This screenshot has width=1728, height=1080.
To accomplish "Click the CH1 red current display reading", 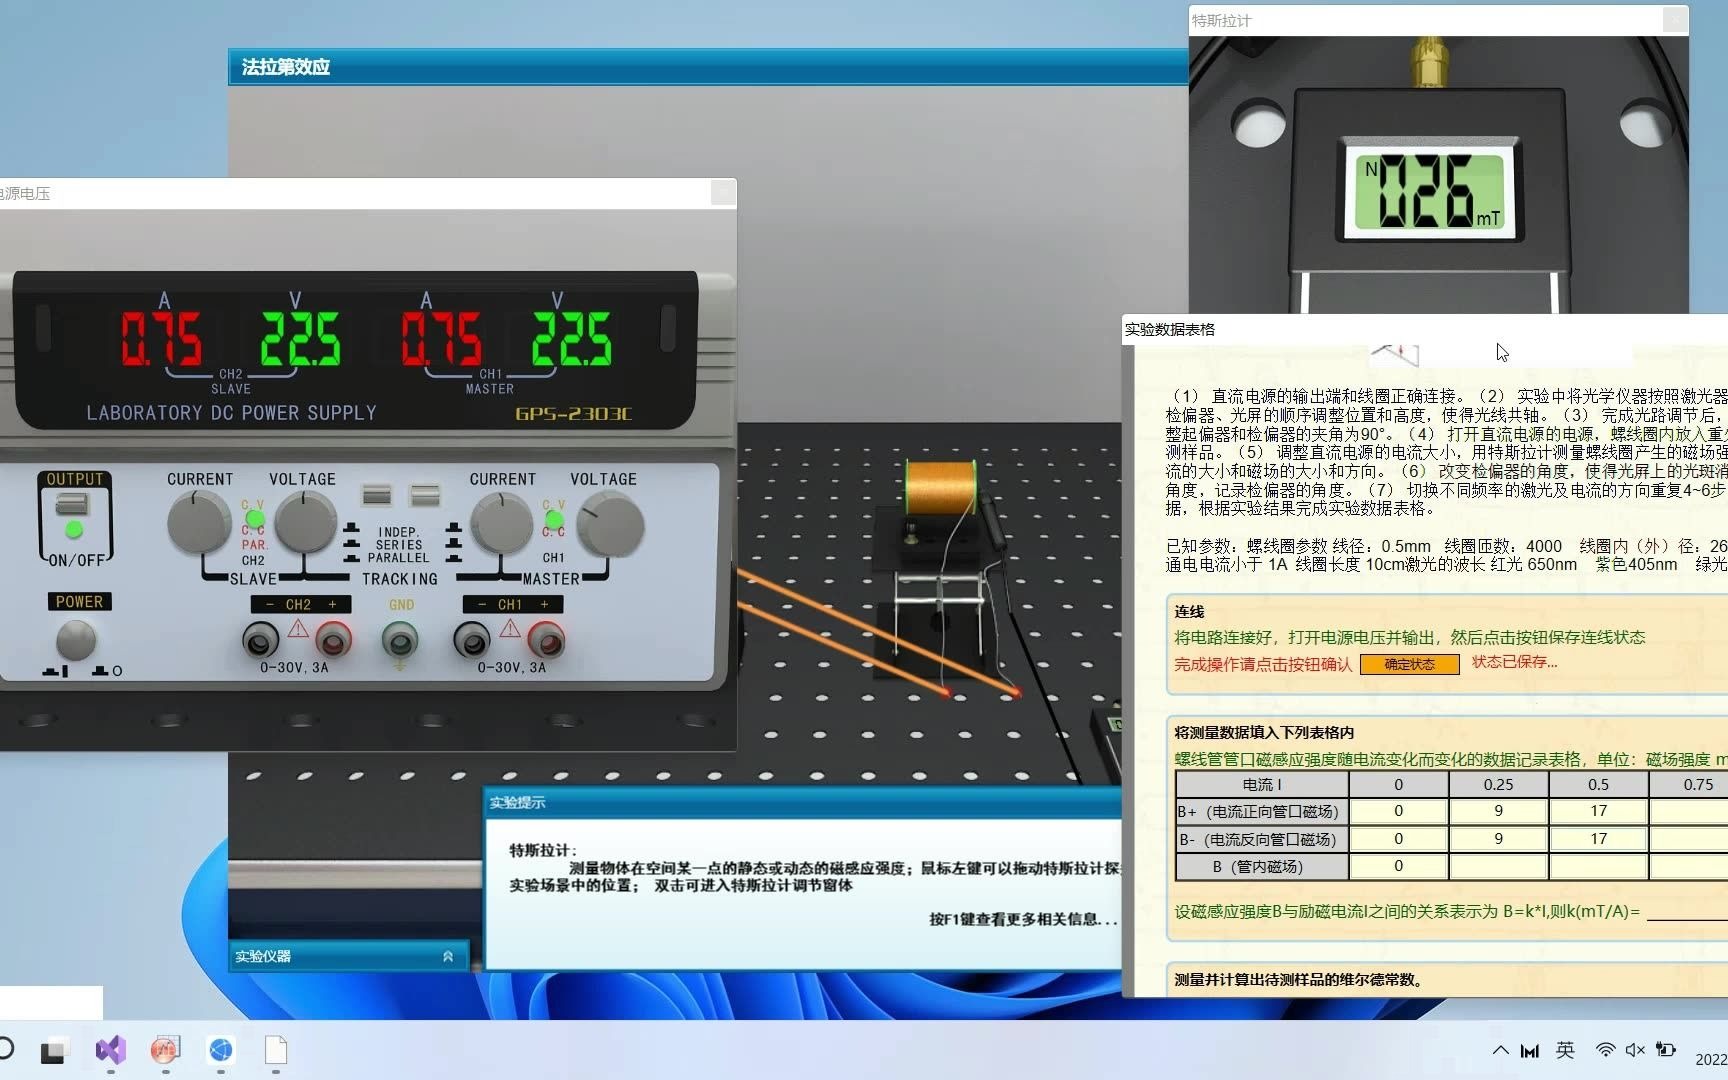I will click(x=442, y=339).
